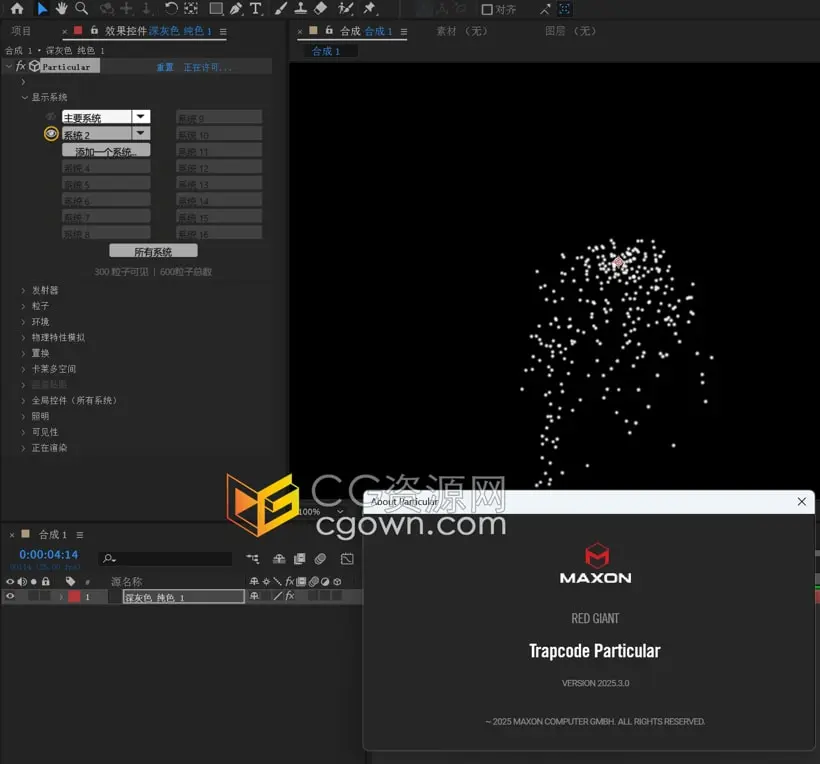Toggle visibility eye for 系统 2
Screen dimensions: 820x764
pyautogui.click(x=51, y=134)
